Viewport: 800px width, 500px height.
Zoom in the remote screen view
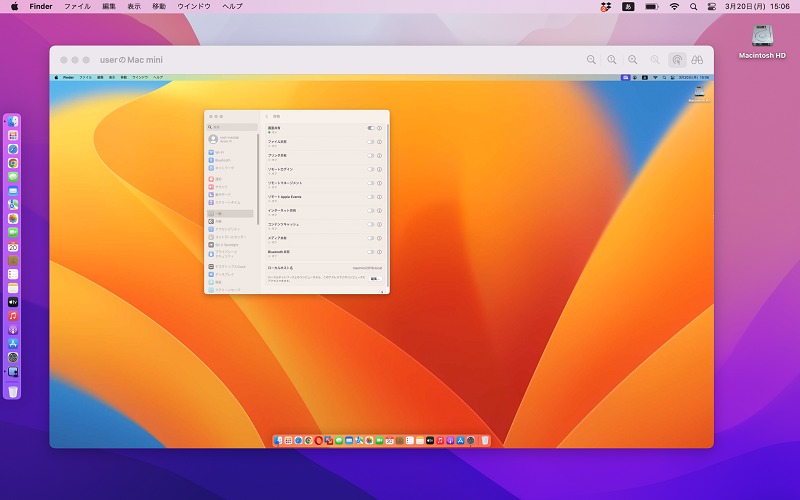[x=633, y=60]
